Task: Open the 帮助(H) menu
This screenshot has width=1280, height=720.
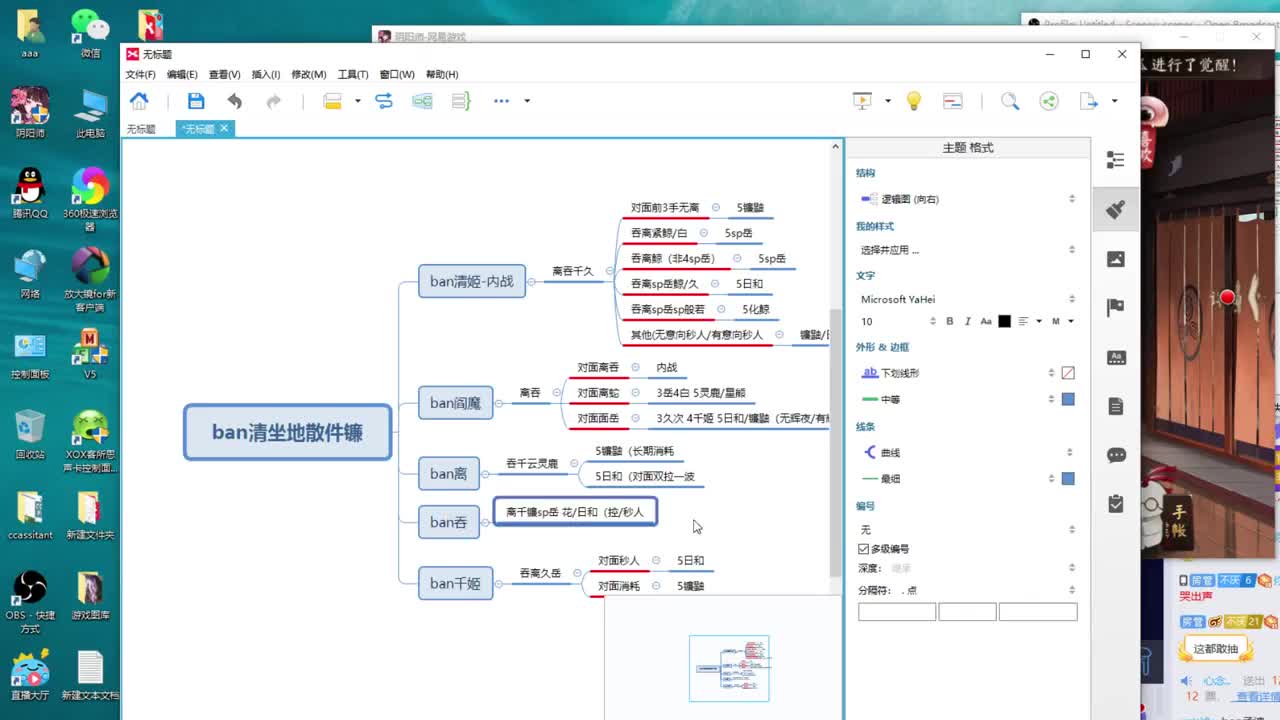Action: 442,74
